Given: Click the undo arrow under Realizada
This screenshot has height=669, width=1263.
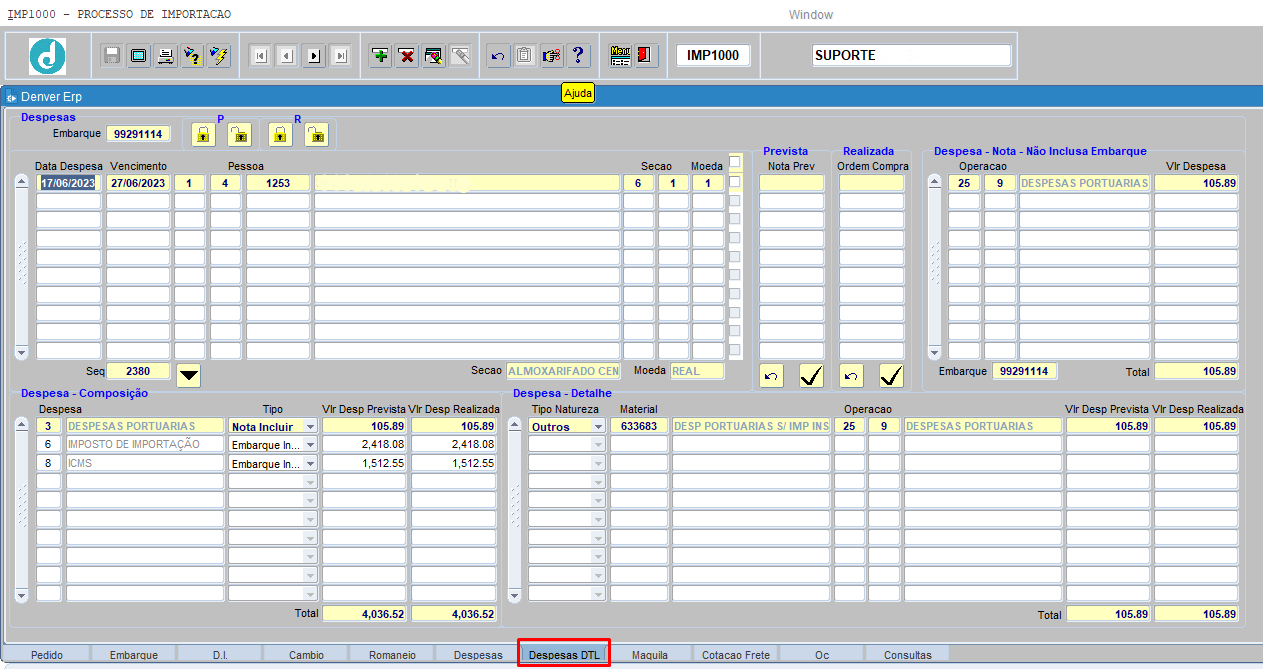Looking at the screenshot, I should (851, 376).
